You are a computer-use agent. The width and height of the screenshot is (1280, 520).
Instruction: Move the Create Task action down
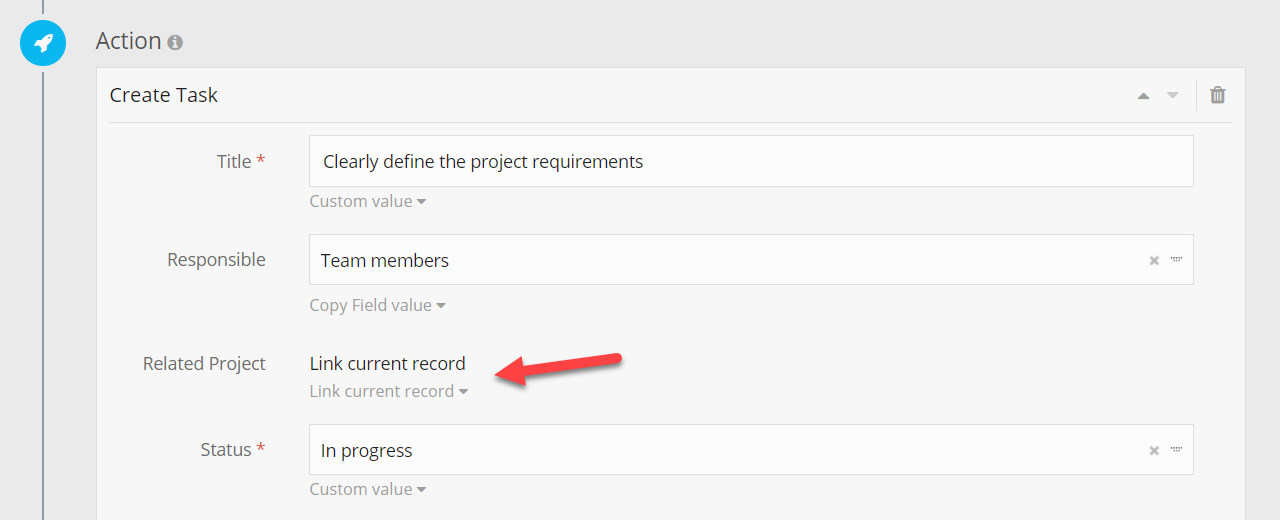[x=1173, y=96]
